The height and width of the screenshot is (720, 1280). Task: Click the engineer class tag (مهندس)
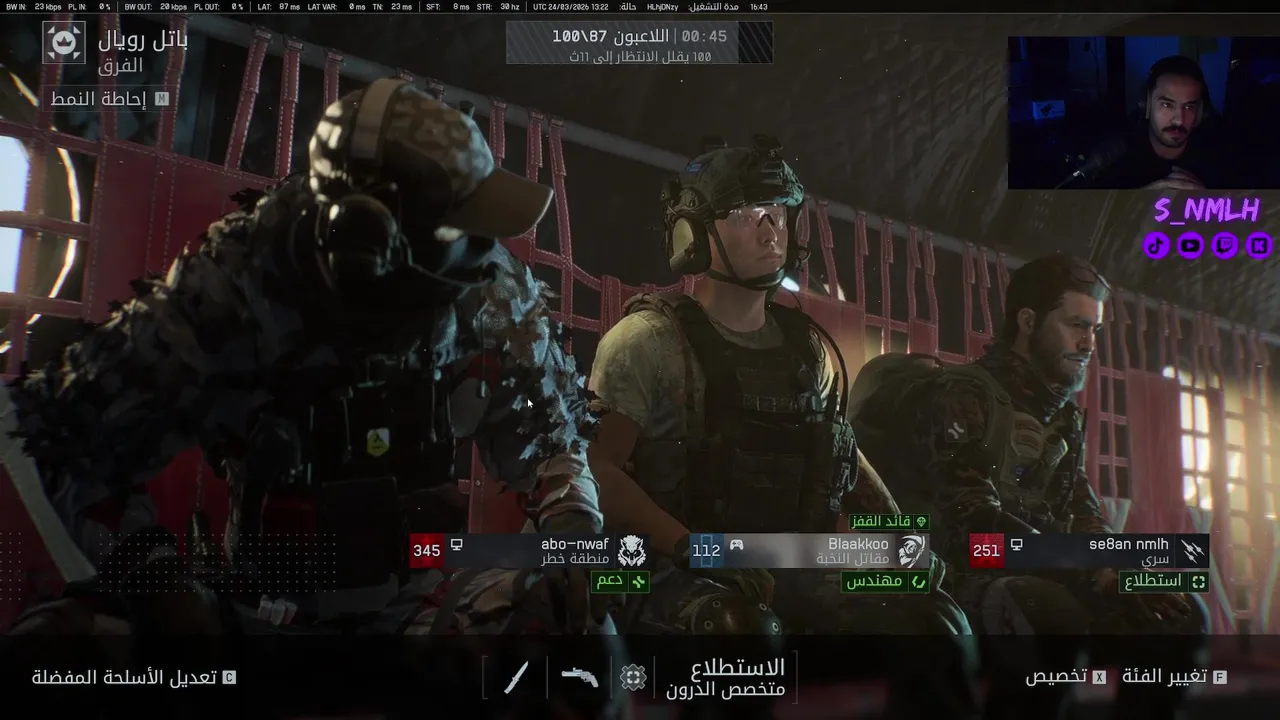(885, 581)
